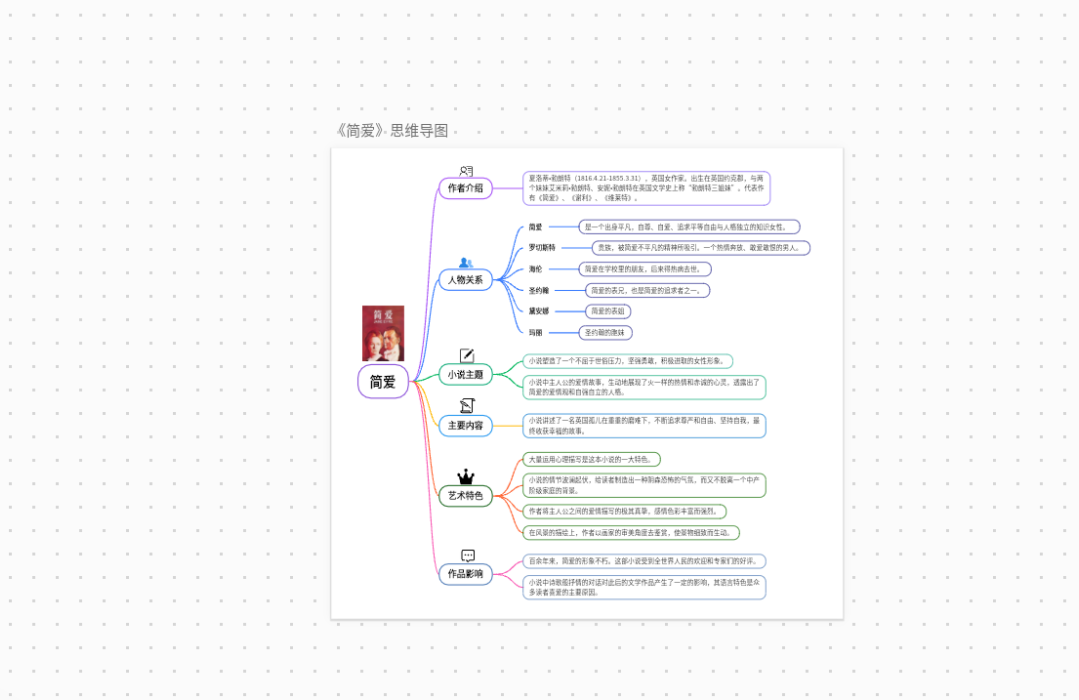This screenshot has height=700, width=1079.
Task: Click the pencil edit icon above 小说主题
Action: 467,356
